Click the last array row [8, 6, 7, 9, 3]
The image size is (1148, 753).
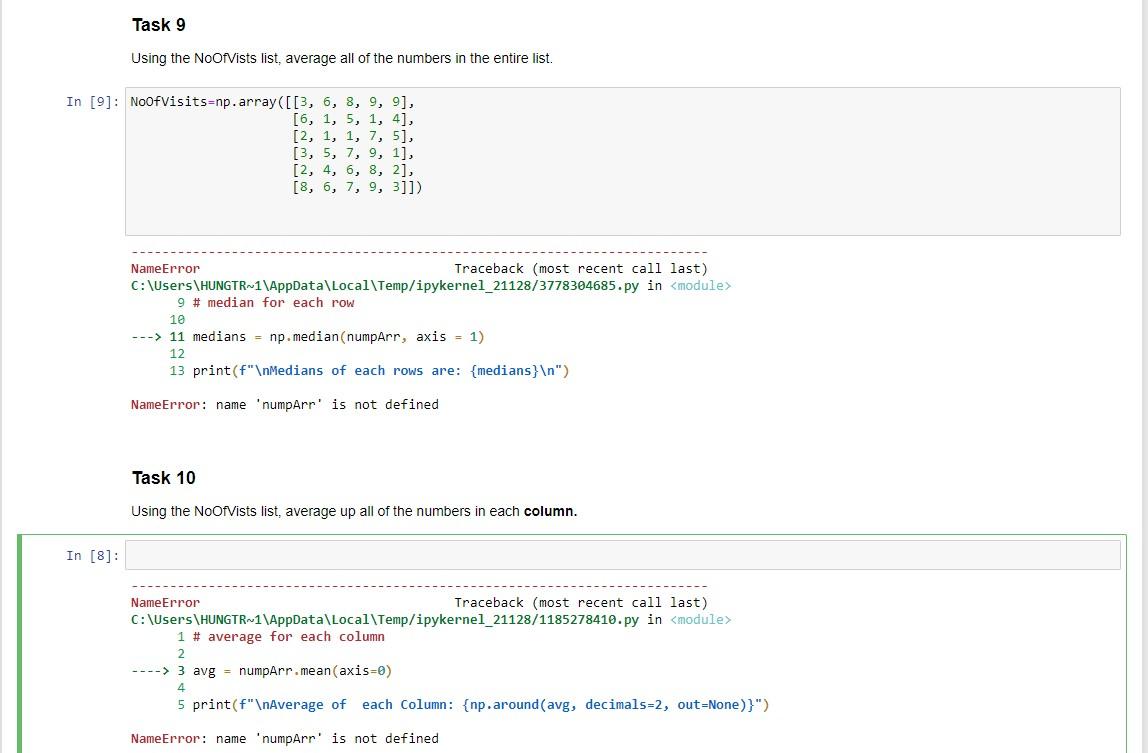pyautogui.click(x=357, y=187)
